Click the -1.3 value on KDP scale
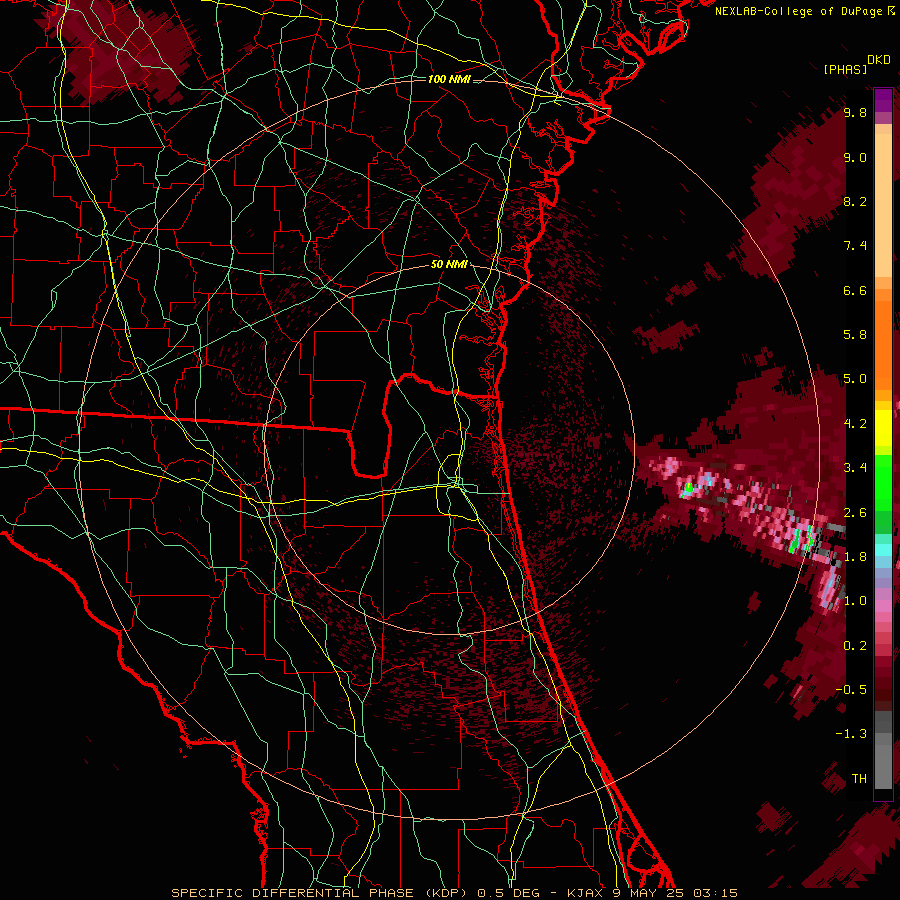The width and height of the screenshot is (900, 900). pyautogui.click(x=851, y=734)
